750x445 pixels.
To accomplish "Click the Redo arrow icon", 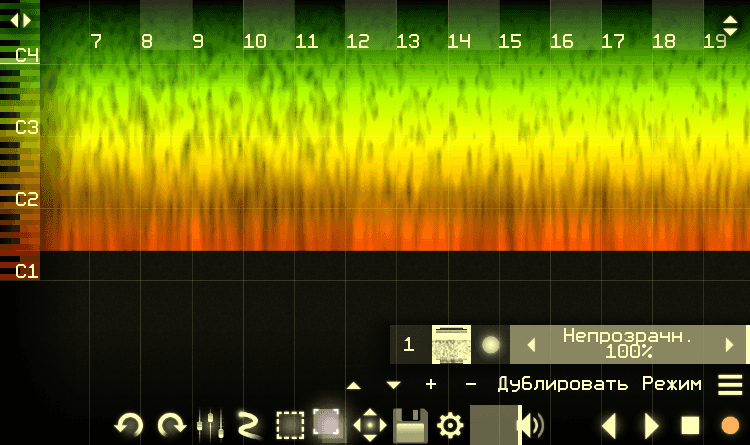I will [x=172, y=425].
